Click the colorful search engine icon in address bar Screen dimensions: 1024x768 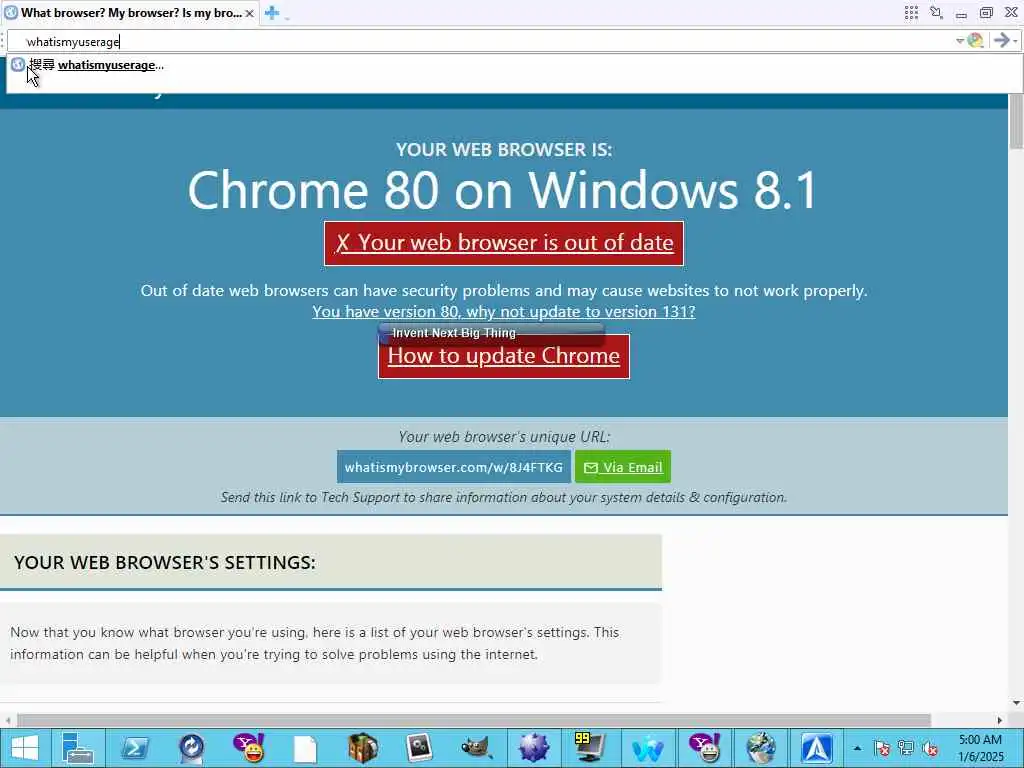pyautogui.click(x=975, y=40)
